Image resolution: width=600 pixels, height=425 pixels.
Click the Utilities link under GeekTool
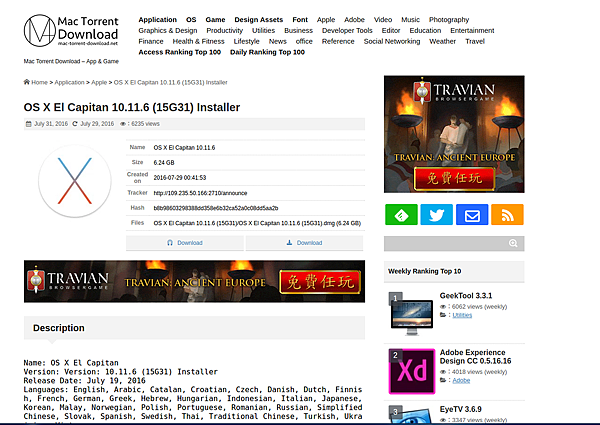click(462, 315)
